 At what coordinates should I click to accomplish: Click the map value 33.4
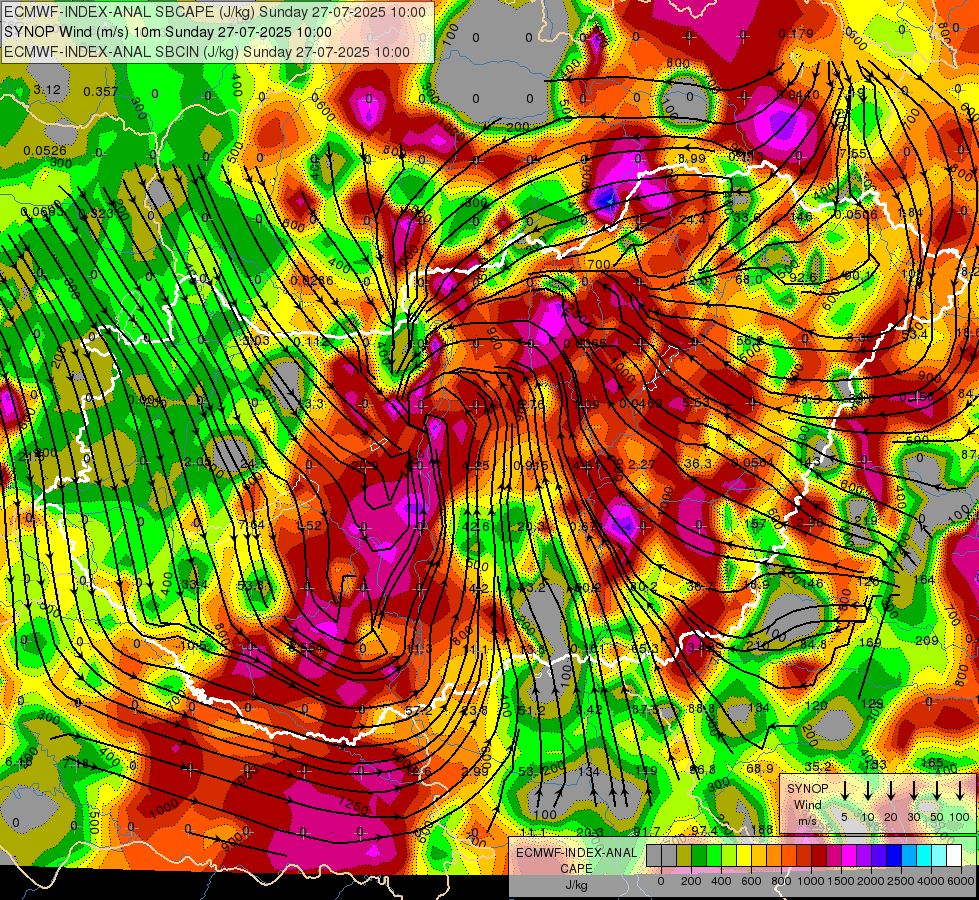[195, 585]
